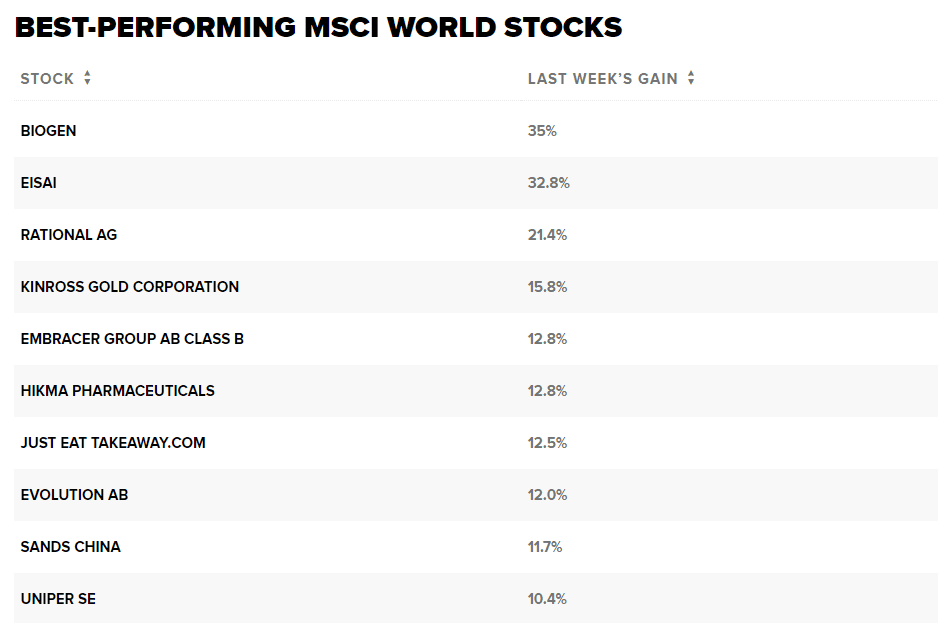Image resolution: width=938 pixels, height=623 pixels.
Task: Click the 15.8% gain for Kinross Gold
Action: point(547,287)
